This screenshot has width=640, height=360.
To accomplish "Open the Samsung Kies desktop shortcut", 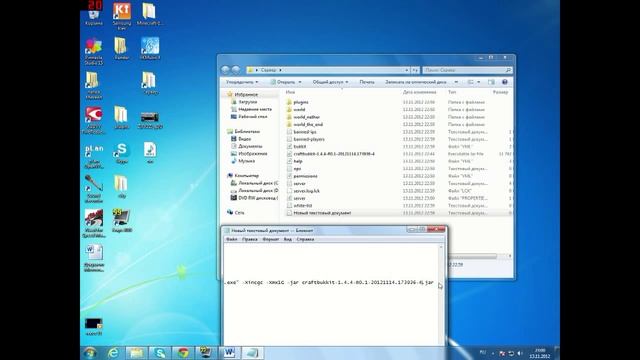I will (122, 16).
